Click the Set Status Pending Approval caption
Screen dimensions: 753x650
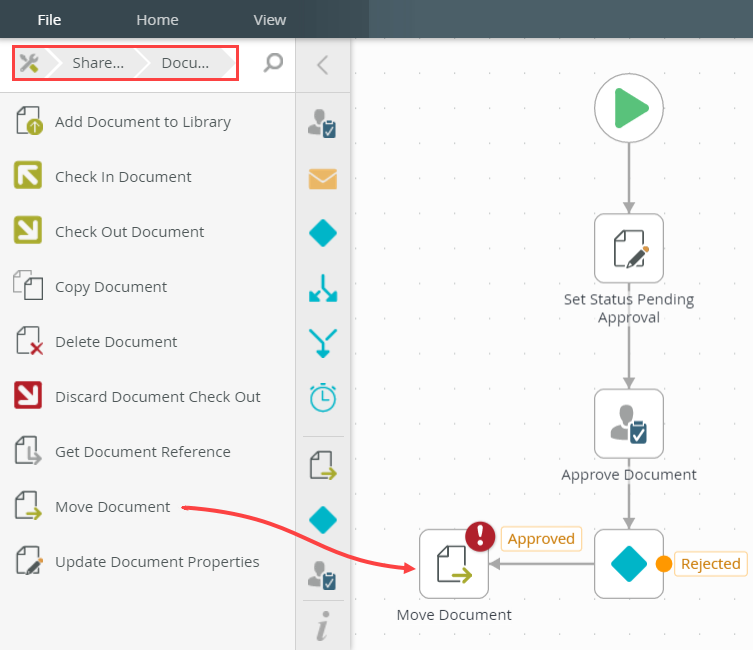(x=629, y=308)
